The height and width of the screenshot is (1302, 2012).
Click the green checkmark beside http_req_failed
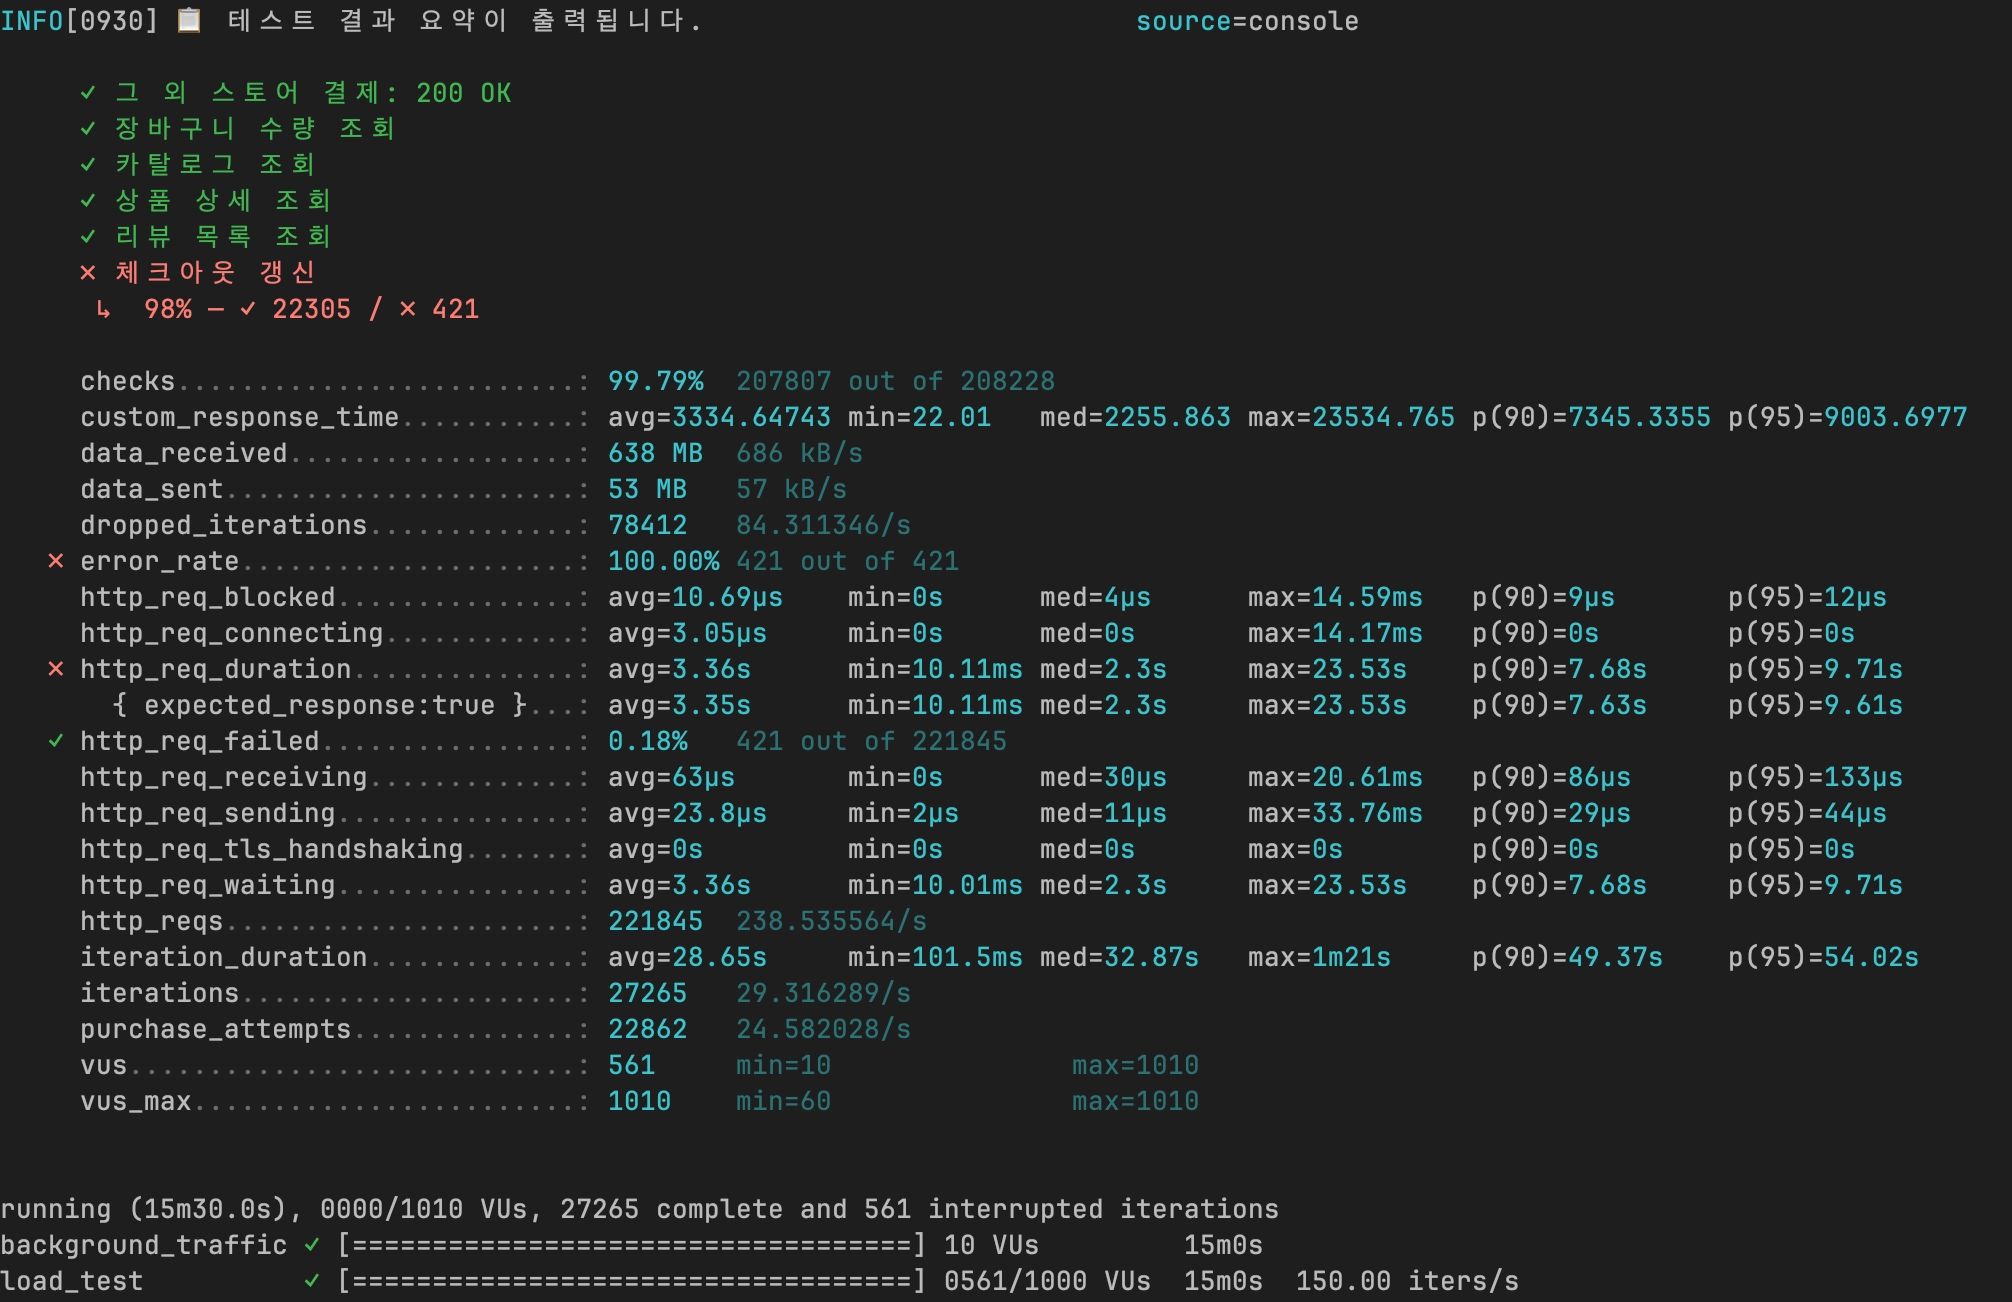coord(56,741)
